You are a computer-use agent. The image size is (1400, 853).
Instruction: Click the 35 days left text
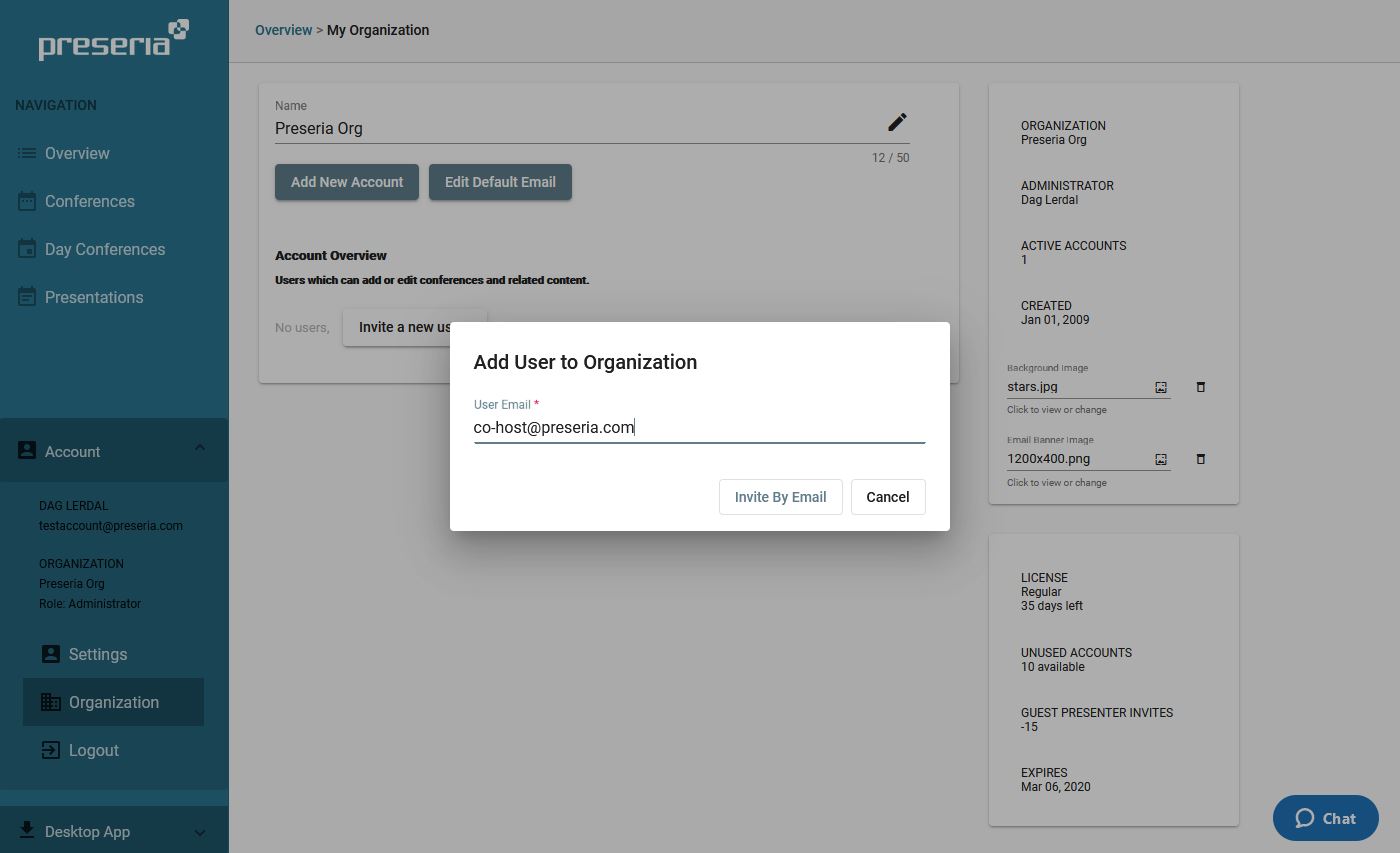[1052, 605]
